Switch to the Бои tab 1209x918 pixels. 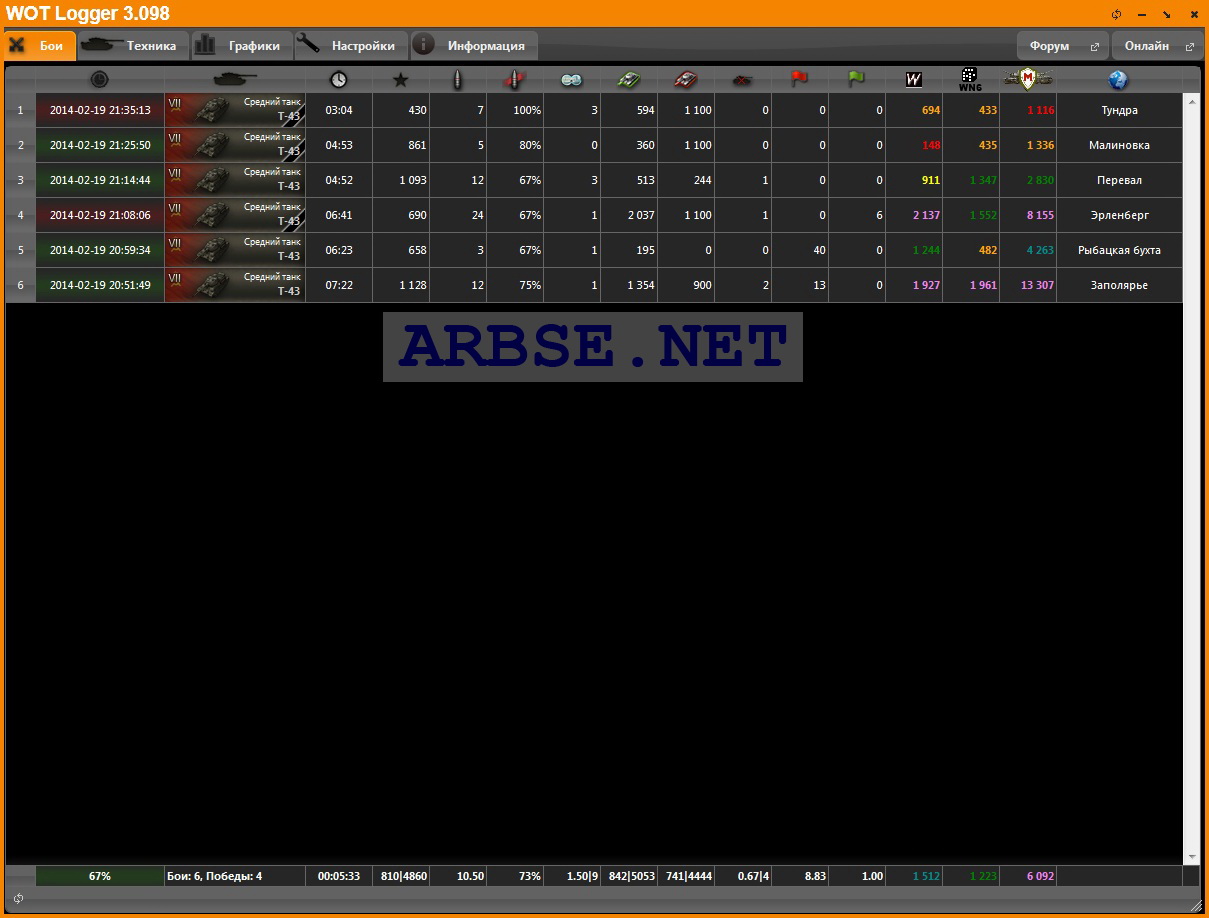pos(40,46)
